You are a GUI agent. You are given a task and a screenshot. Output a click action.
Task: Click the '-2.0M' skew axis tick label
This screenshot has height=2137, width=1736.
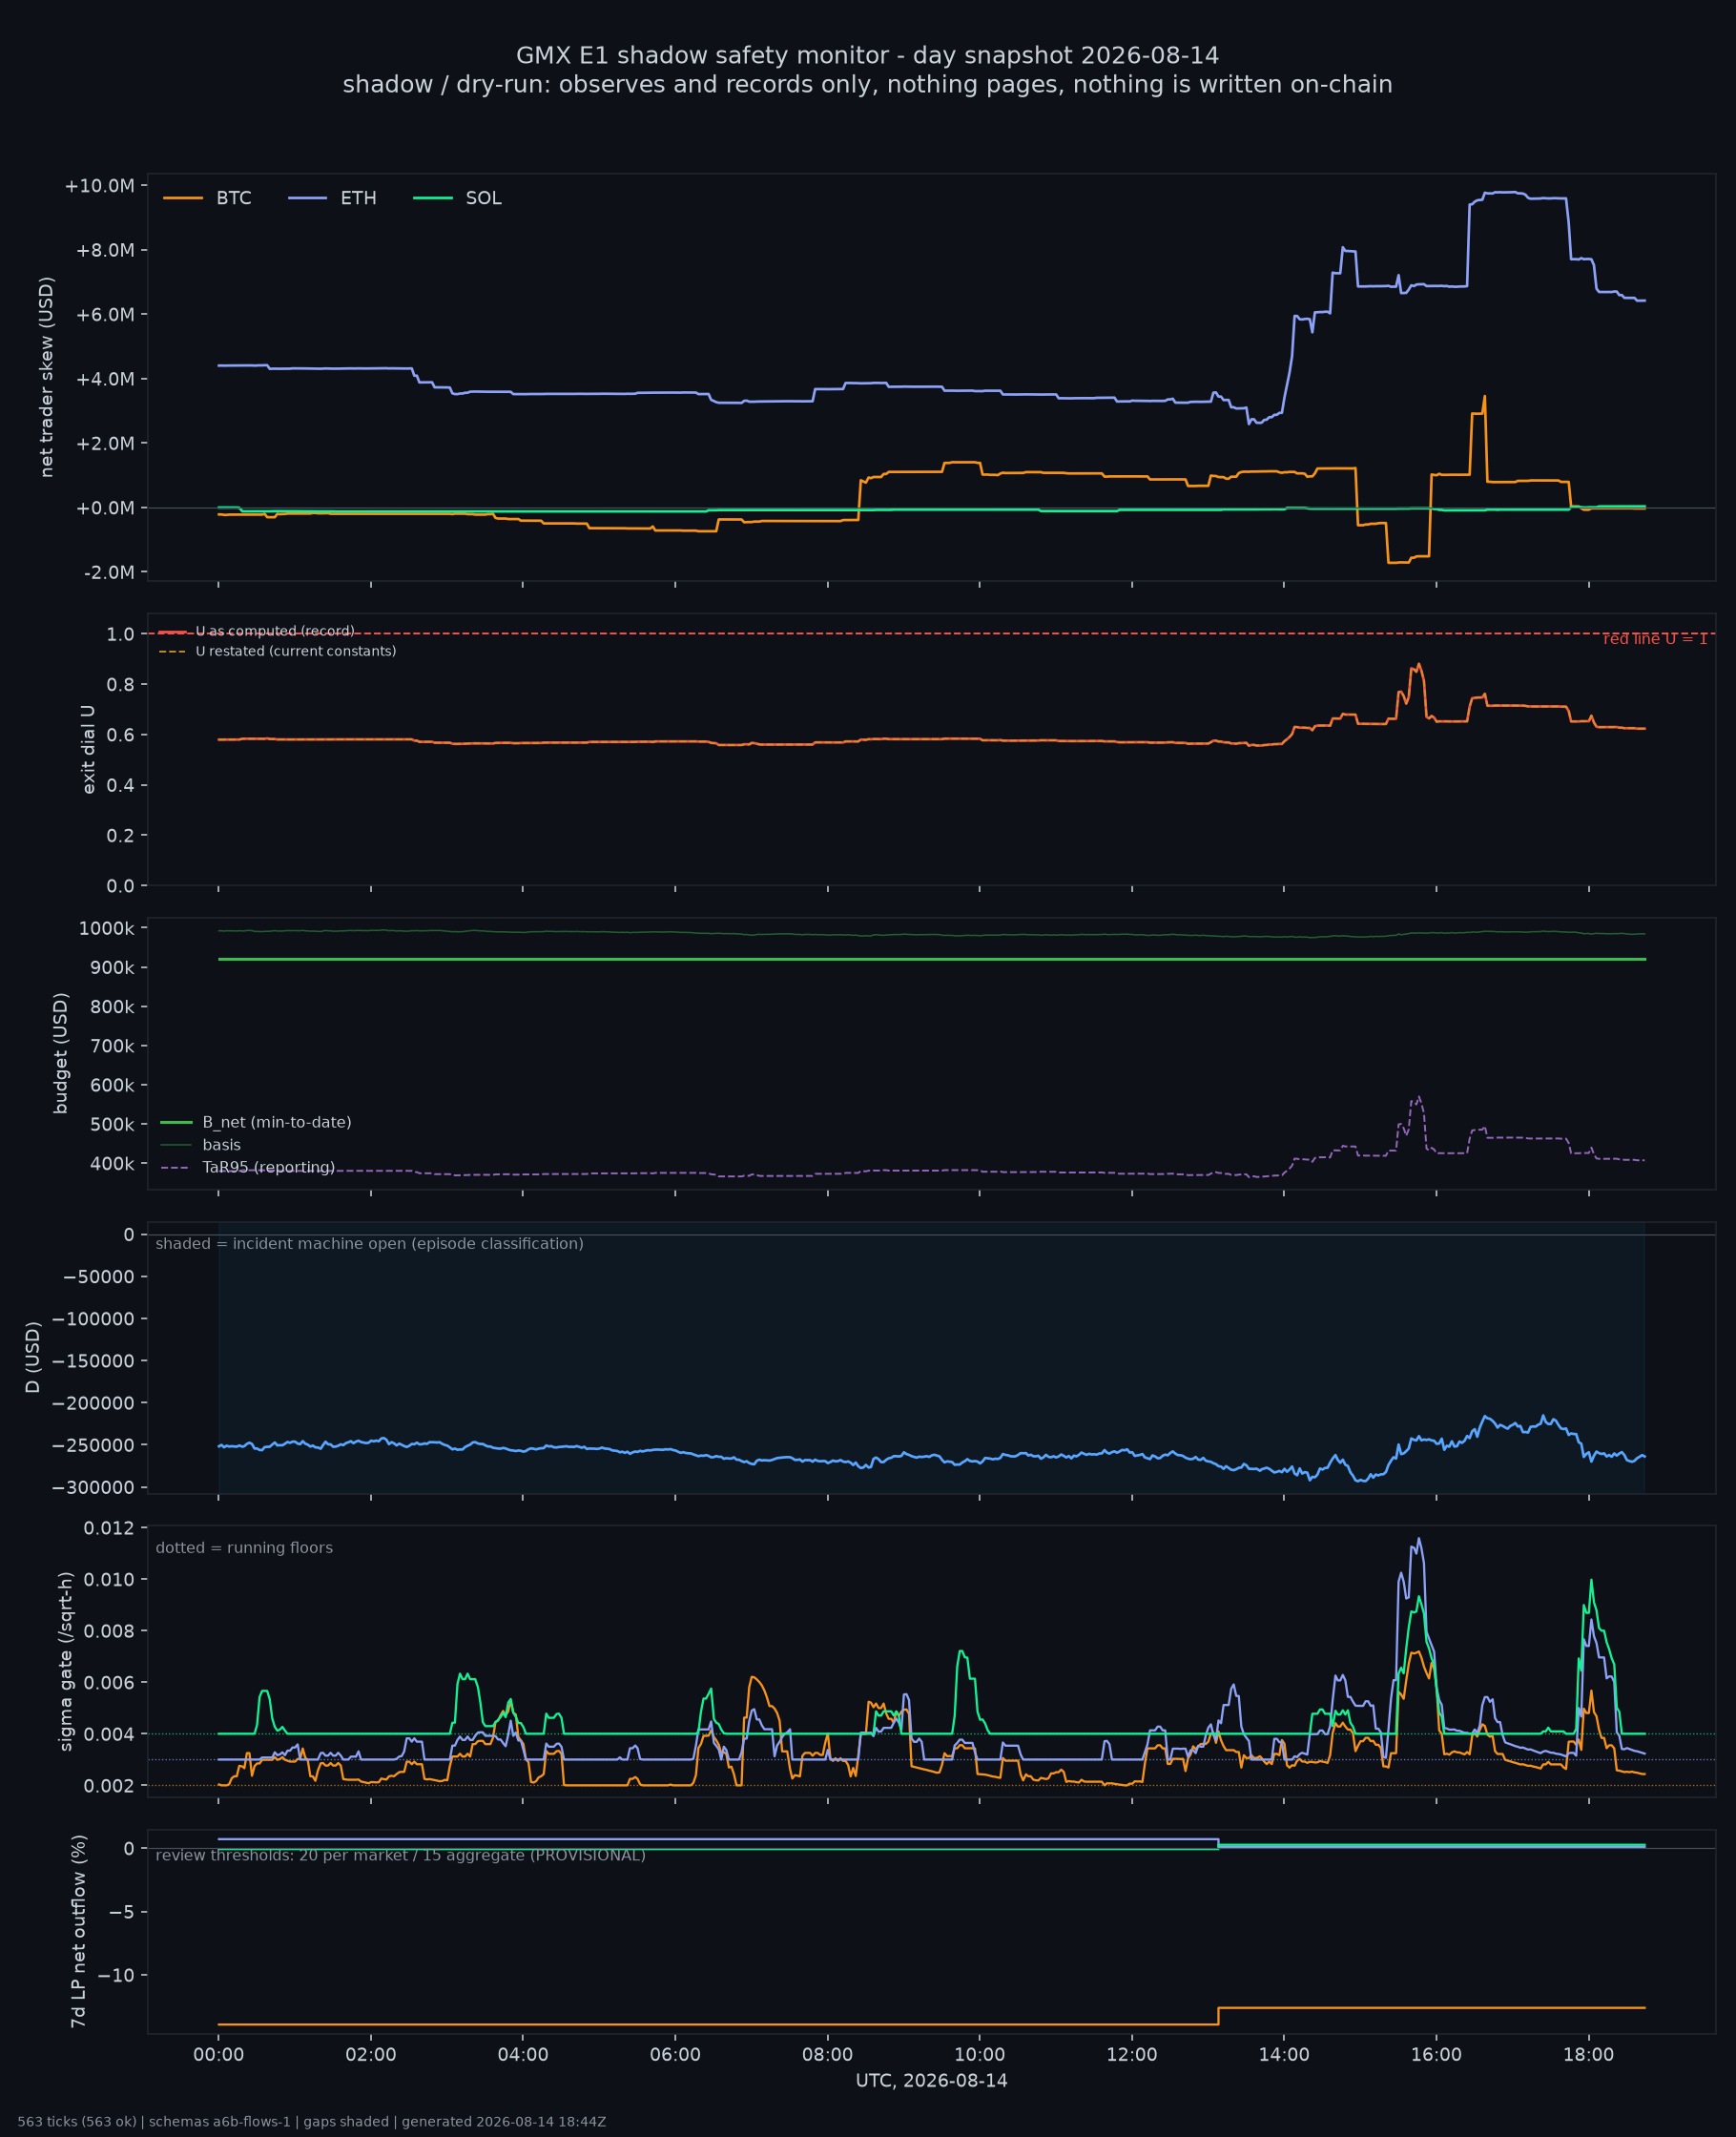(x=109, y=573)
